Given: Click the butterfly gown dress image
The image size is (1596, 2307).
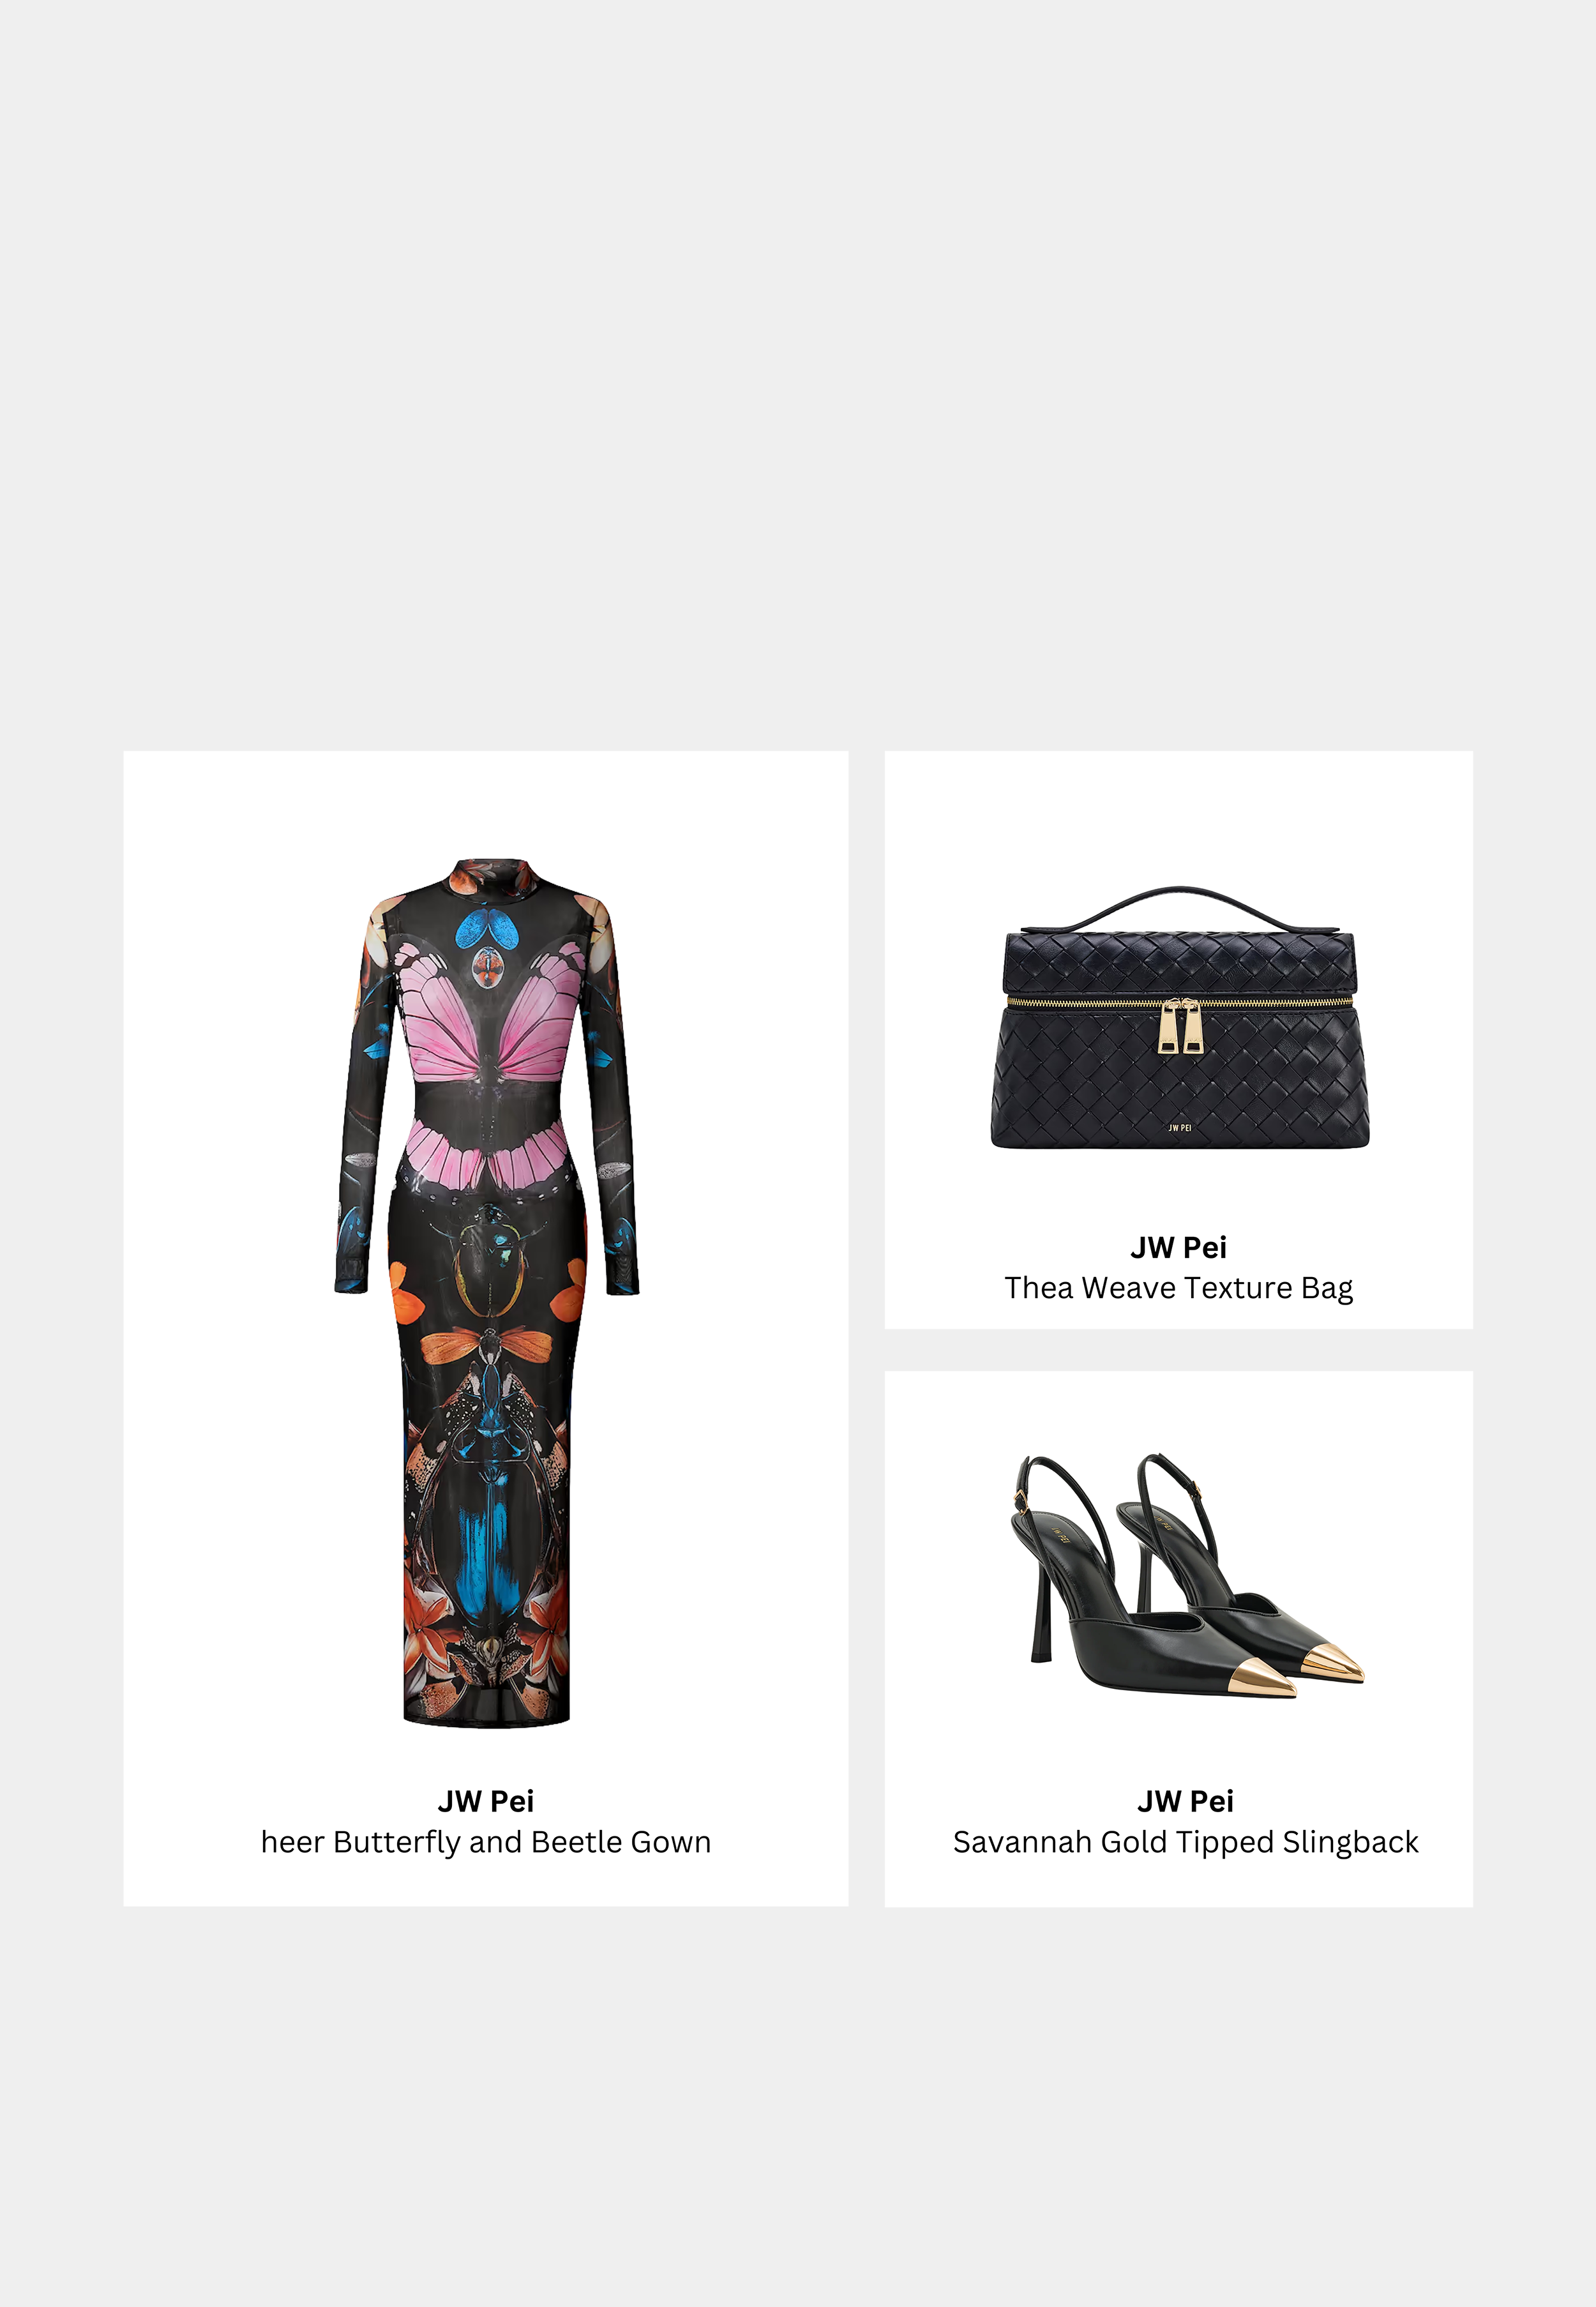Looking at the screenshot, I should (486, 1292).
